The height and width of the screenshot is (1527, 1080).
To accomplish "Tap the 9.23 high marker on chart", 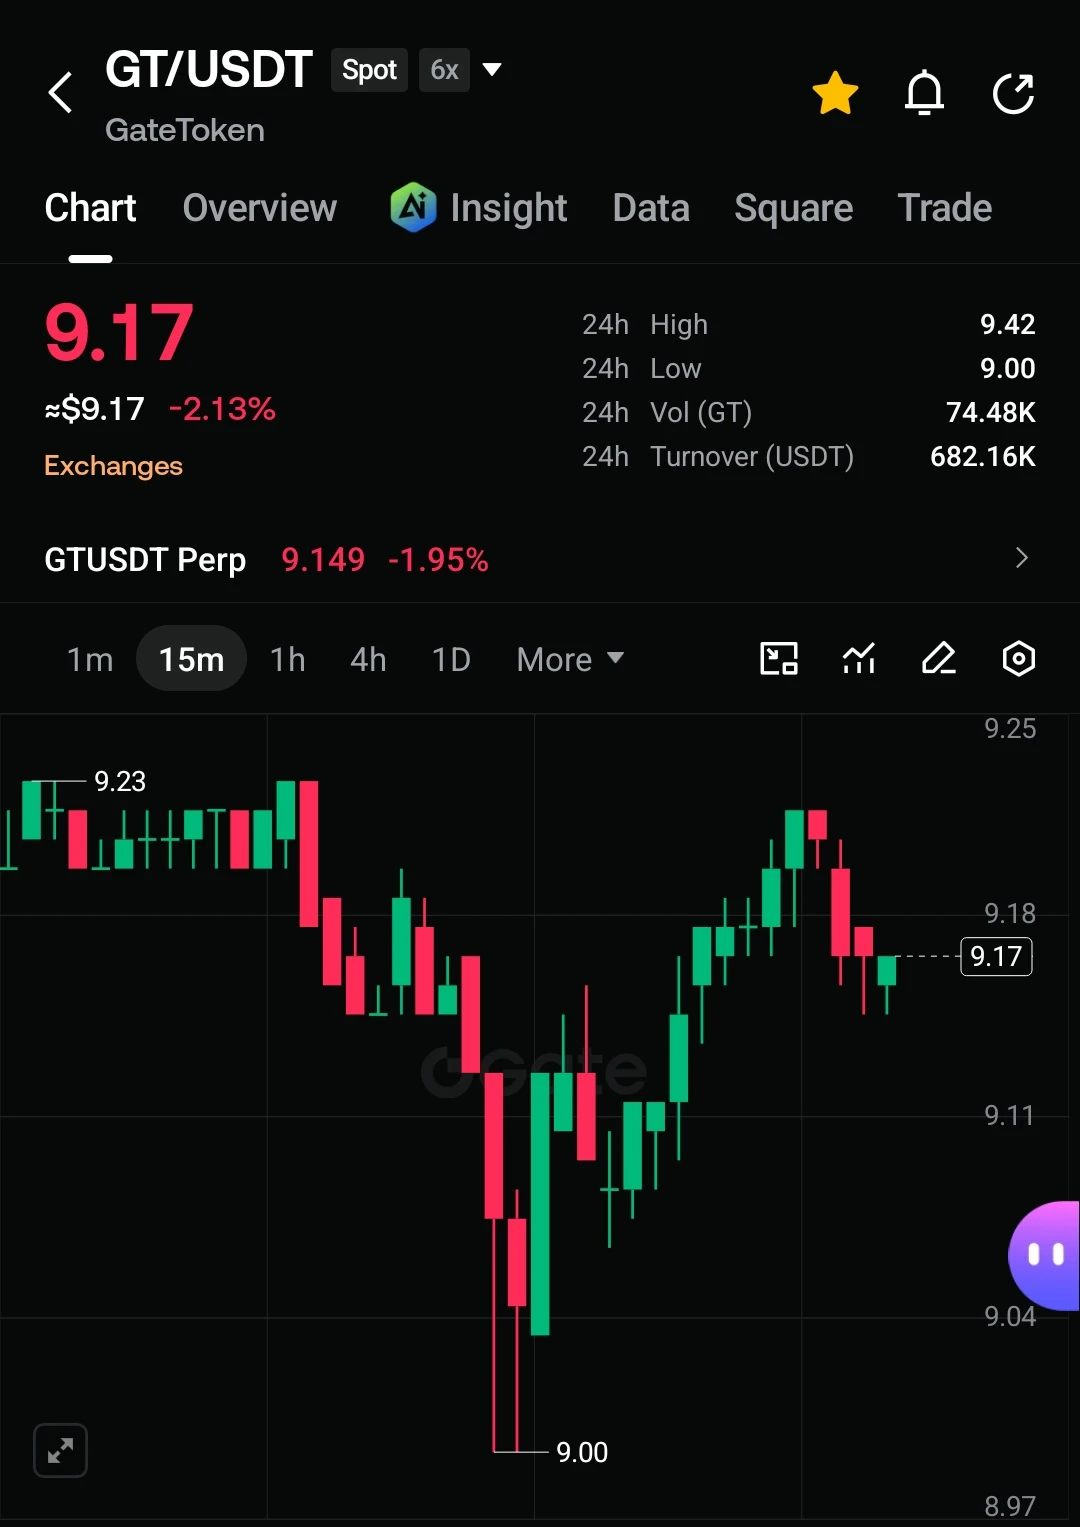I will coord(120,781).
